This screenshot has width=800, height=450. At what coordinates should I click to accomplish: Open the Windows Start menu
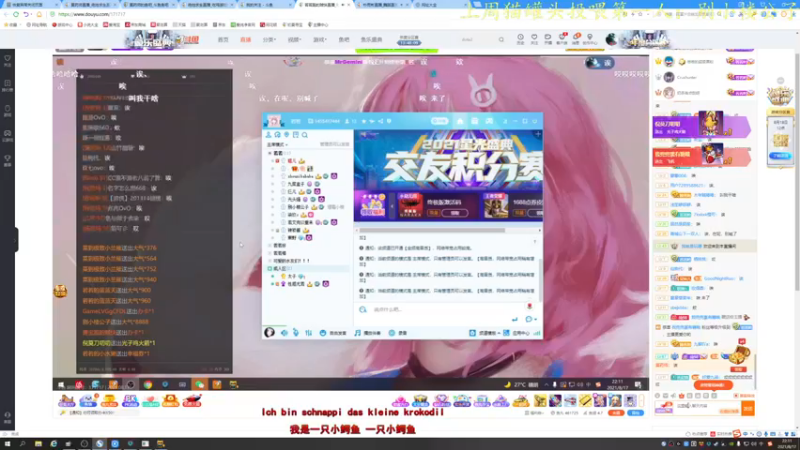tap(7, 444)
